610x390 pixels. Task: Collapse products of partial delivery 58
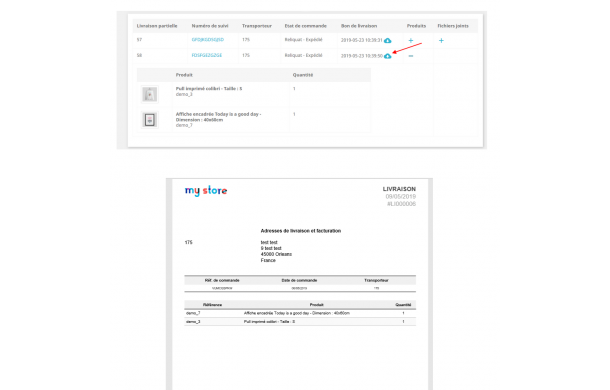(x=410, y=56)
